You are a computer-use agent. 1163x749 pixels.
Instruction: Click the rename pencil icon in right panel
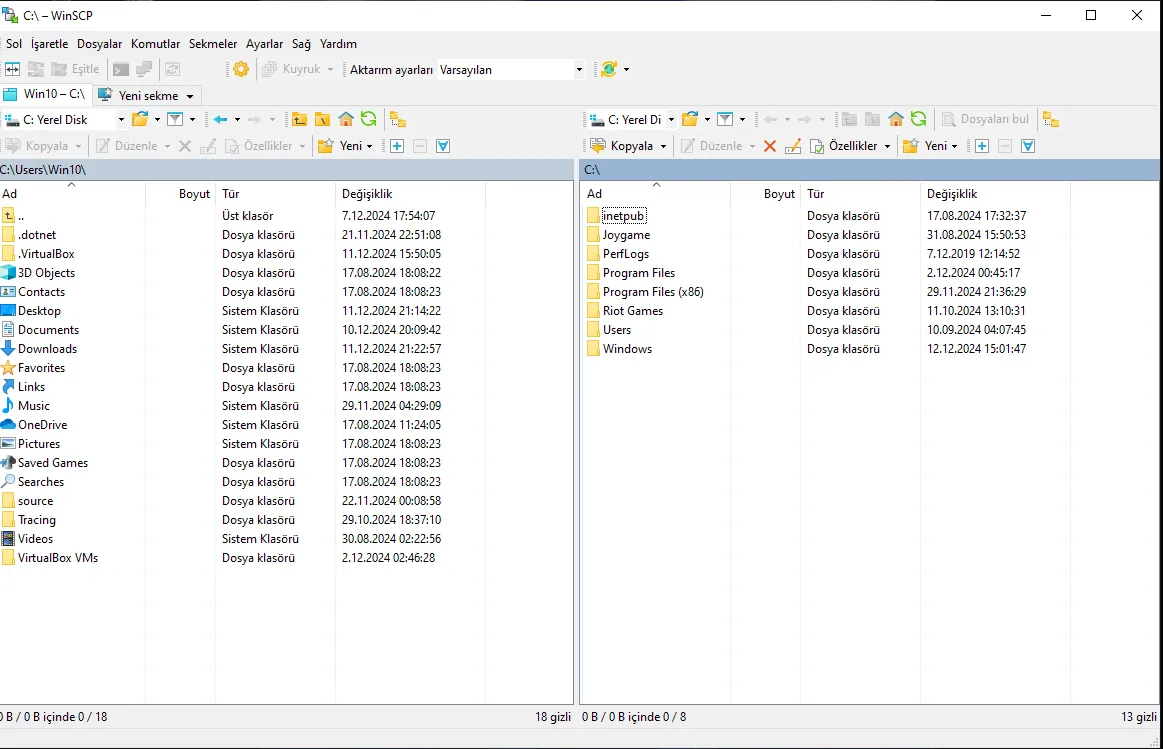coord(793,146)
